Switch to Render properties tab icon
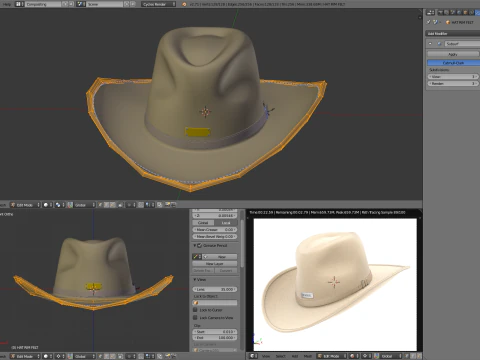 click(x=441, y=12)
